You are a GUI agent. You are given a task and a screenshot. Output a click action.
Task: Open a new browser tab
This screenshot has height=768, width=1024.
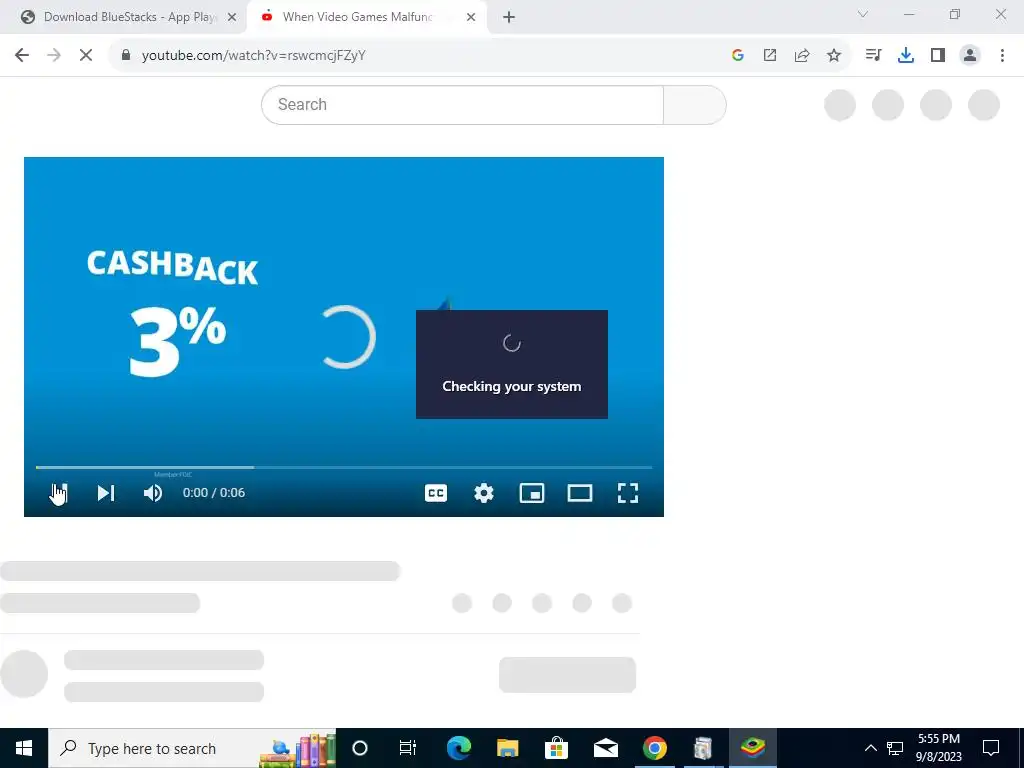coord(509,18)
